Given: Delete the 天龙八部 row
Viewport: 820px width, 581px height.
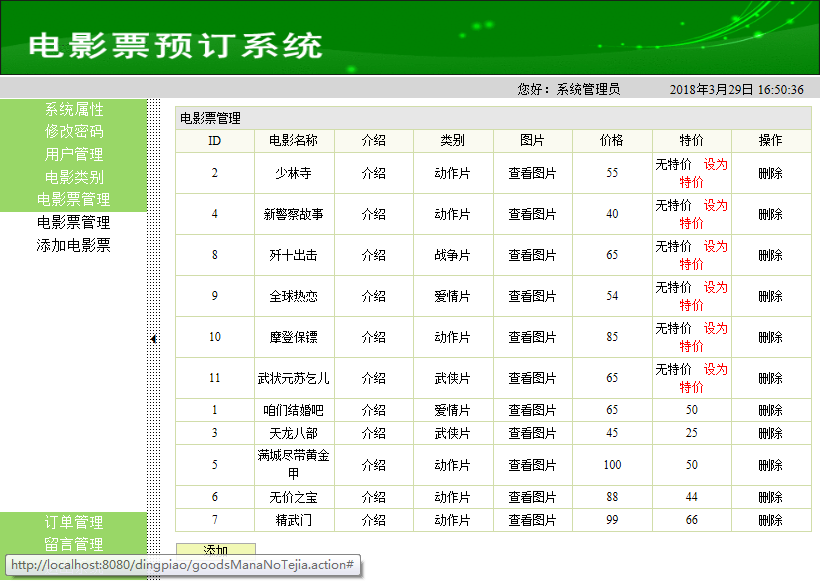Looking at the screenshot, I should [770, 433].
